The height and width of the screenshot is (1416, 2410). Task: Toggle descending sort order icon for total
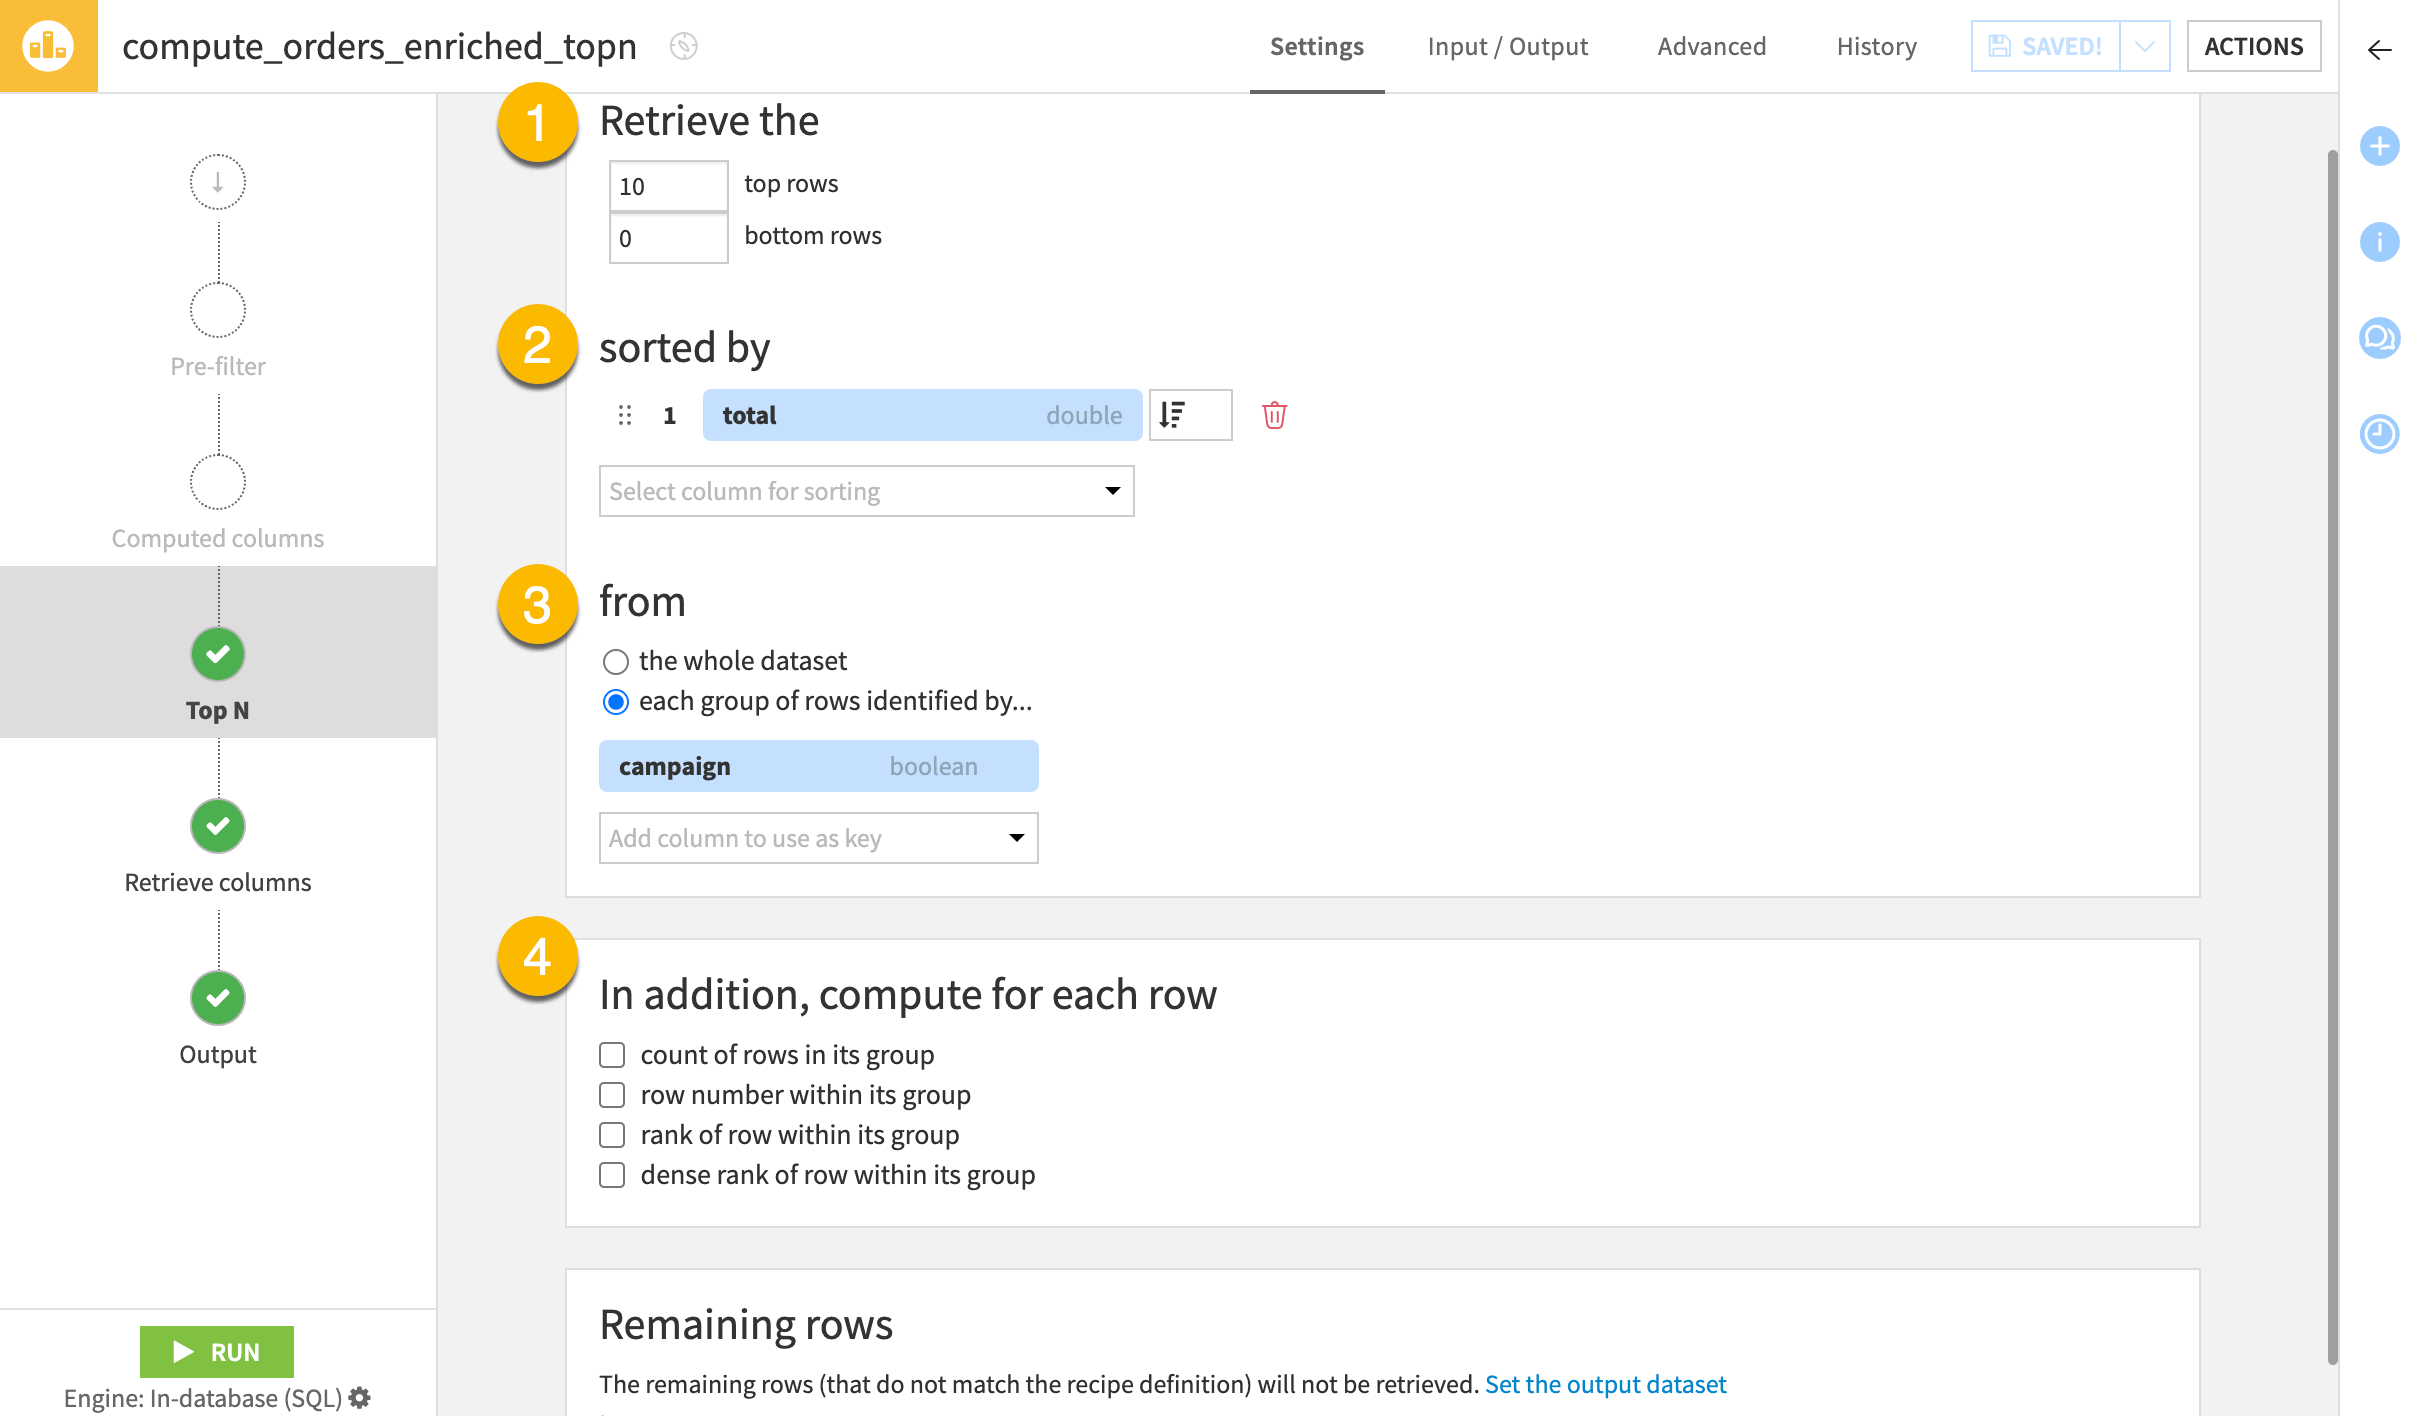1189,415
